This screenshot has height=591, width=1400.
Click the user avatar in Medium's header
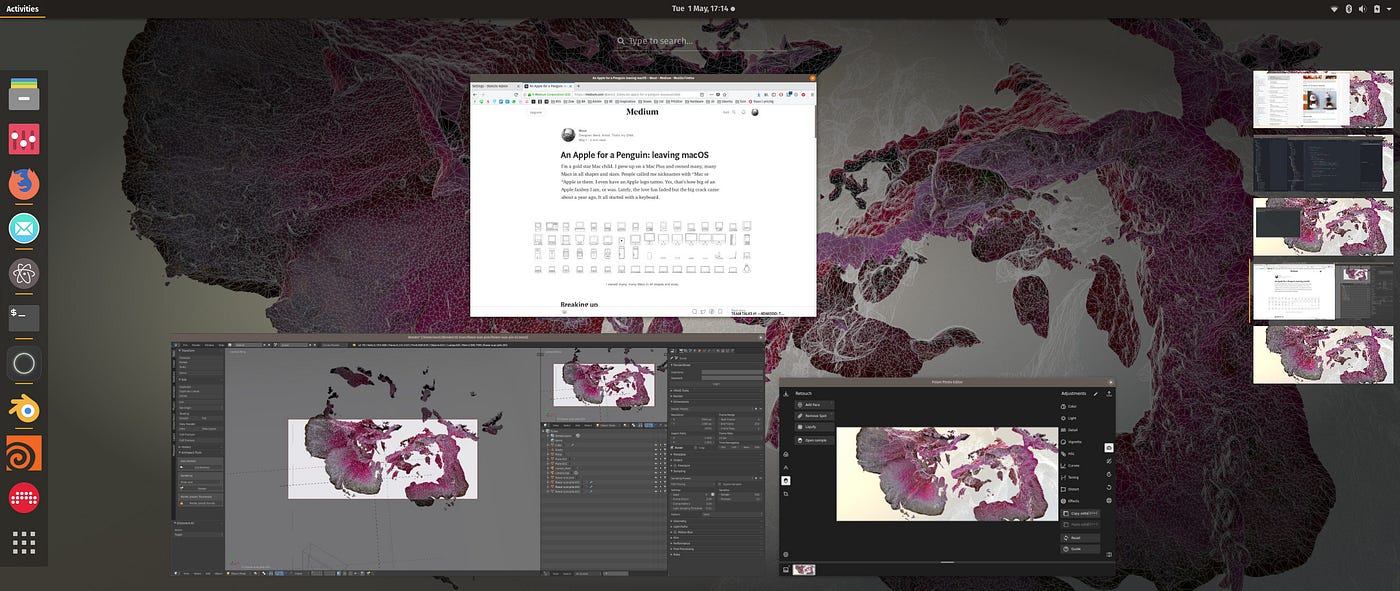pos(755,112)
